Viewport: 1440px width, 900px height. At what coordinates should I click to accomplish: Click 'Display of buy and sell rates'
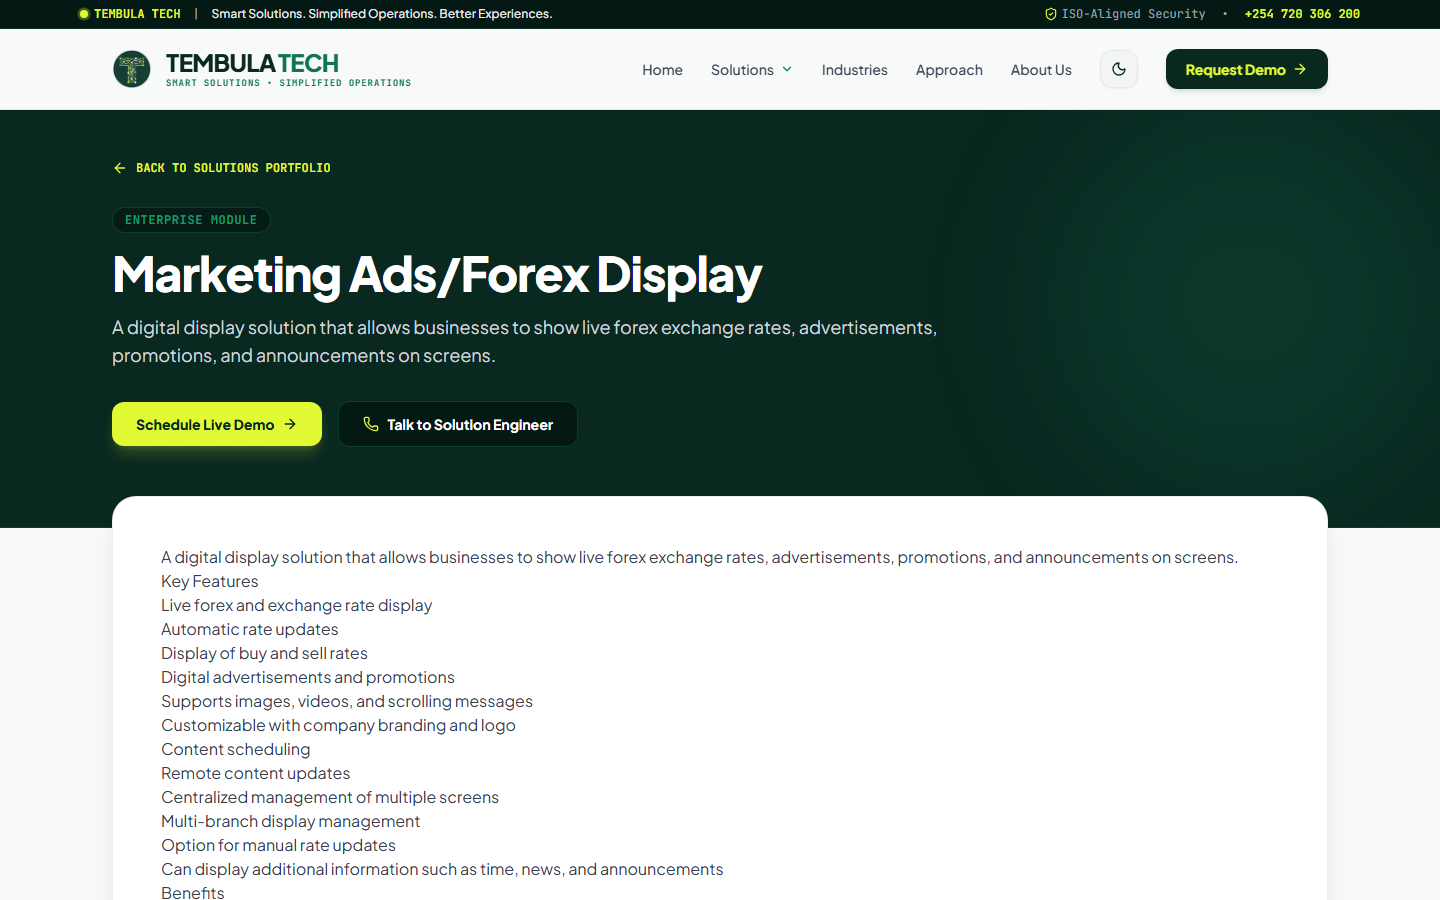(264, 653)
